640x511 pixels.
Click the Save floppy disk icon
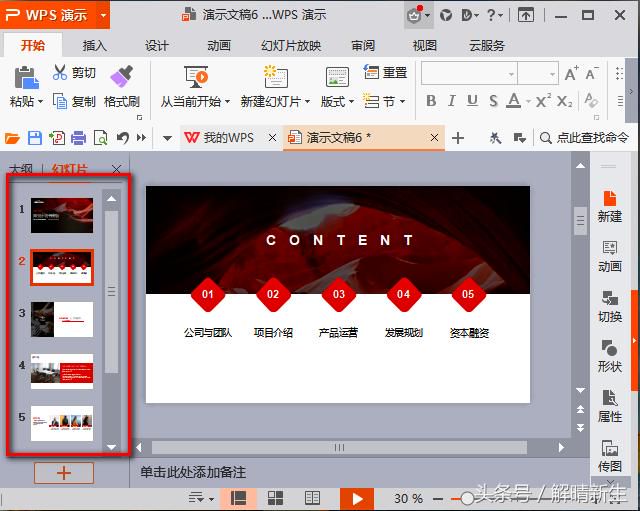tap(35, 138)
